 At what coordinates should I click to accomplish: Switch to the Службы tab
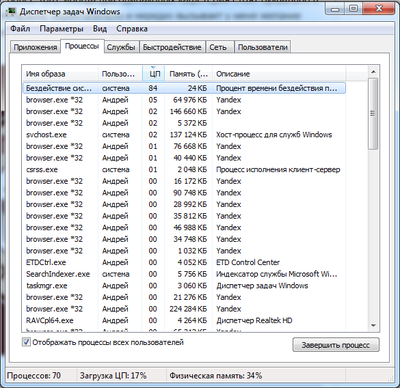tap(121, 47)
